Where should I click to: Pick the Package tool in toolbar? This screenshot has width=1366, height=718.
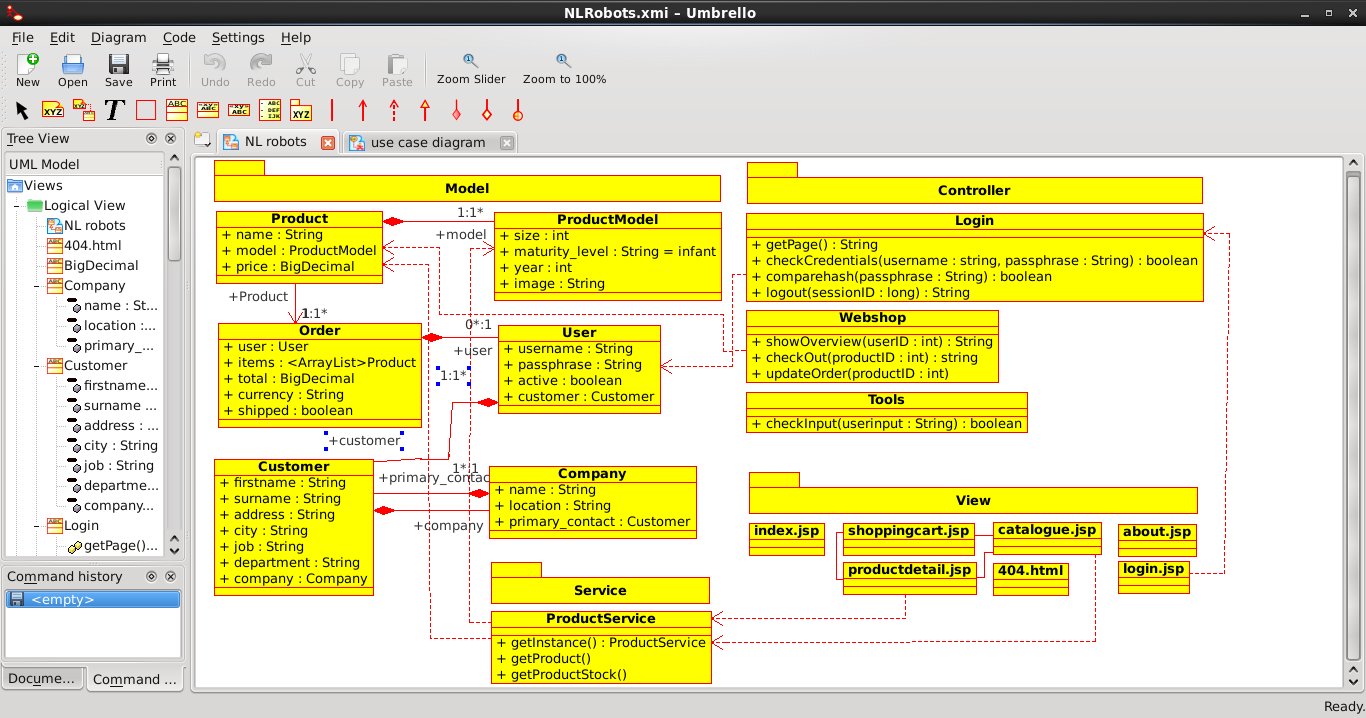[301, 110]
